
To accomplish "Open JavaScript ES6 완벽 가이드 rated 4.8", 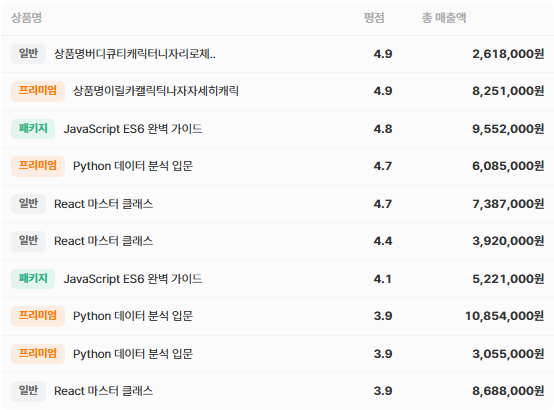I will coord(133,129).
